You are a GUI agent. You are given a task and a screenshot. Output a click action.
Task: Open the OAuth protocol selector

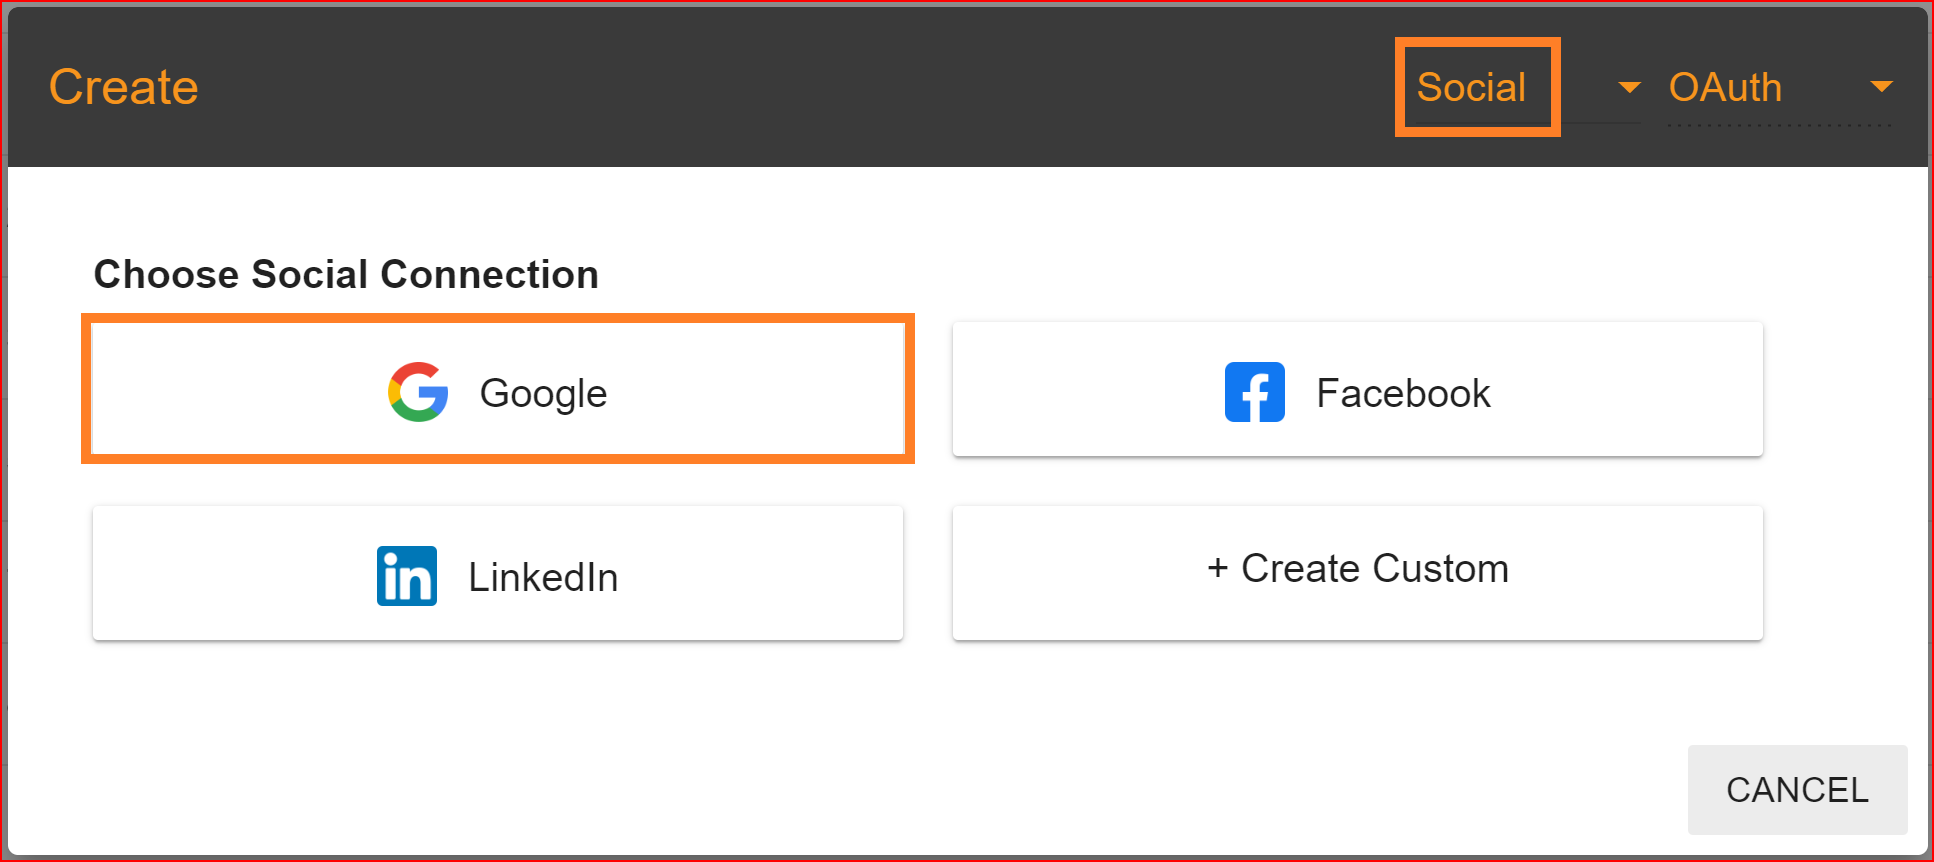coord(1781,88)
